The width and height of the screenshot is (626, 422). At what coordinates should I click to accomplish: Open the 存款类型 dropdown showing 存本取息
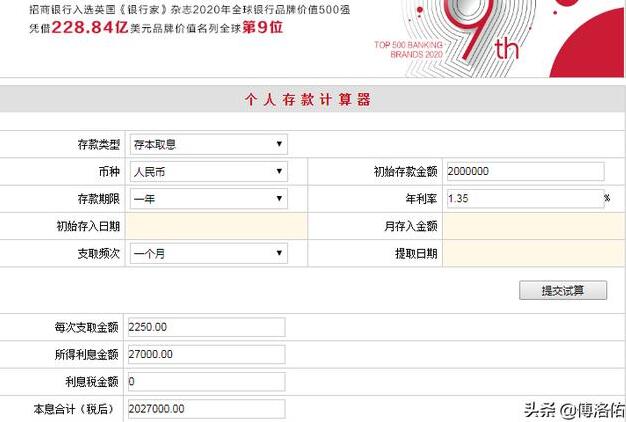208,144
